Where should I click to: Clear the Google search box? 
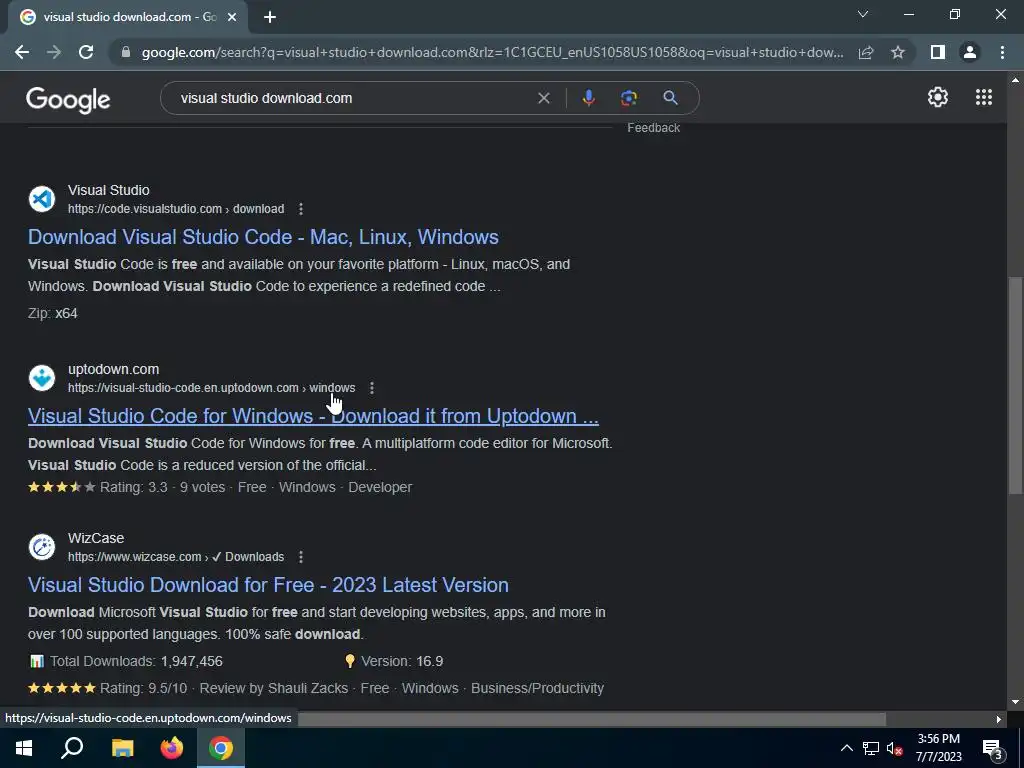(543, 98)
